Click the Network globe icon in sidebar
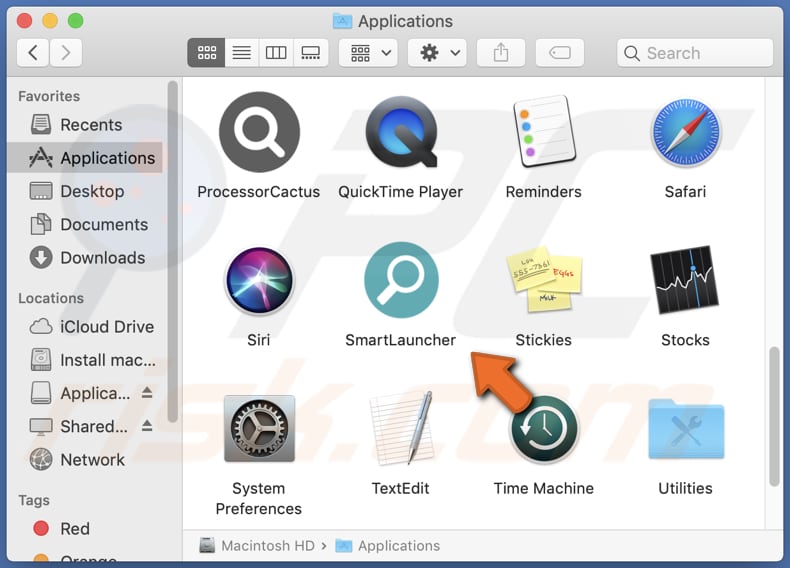Viewport: 790px width, 568px height. pyautogui.click(x=41, y=459)
